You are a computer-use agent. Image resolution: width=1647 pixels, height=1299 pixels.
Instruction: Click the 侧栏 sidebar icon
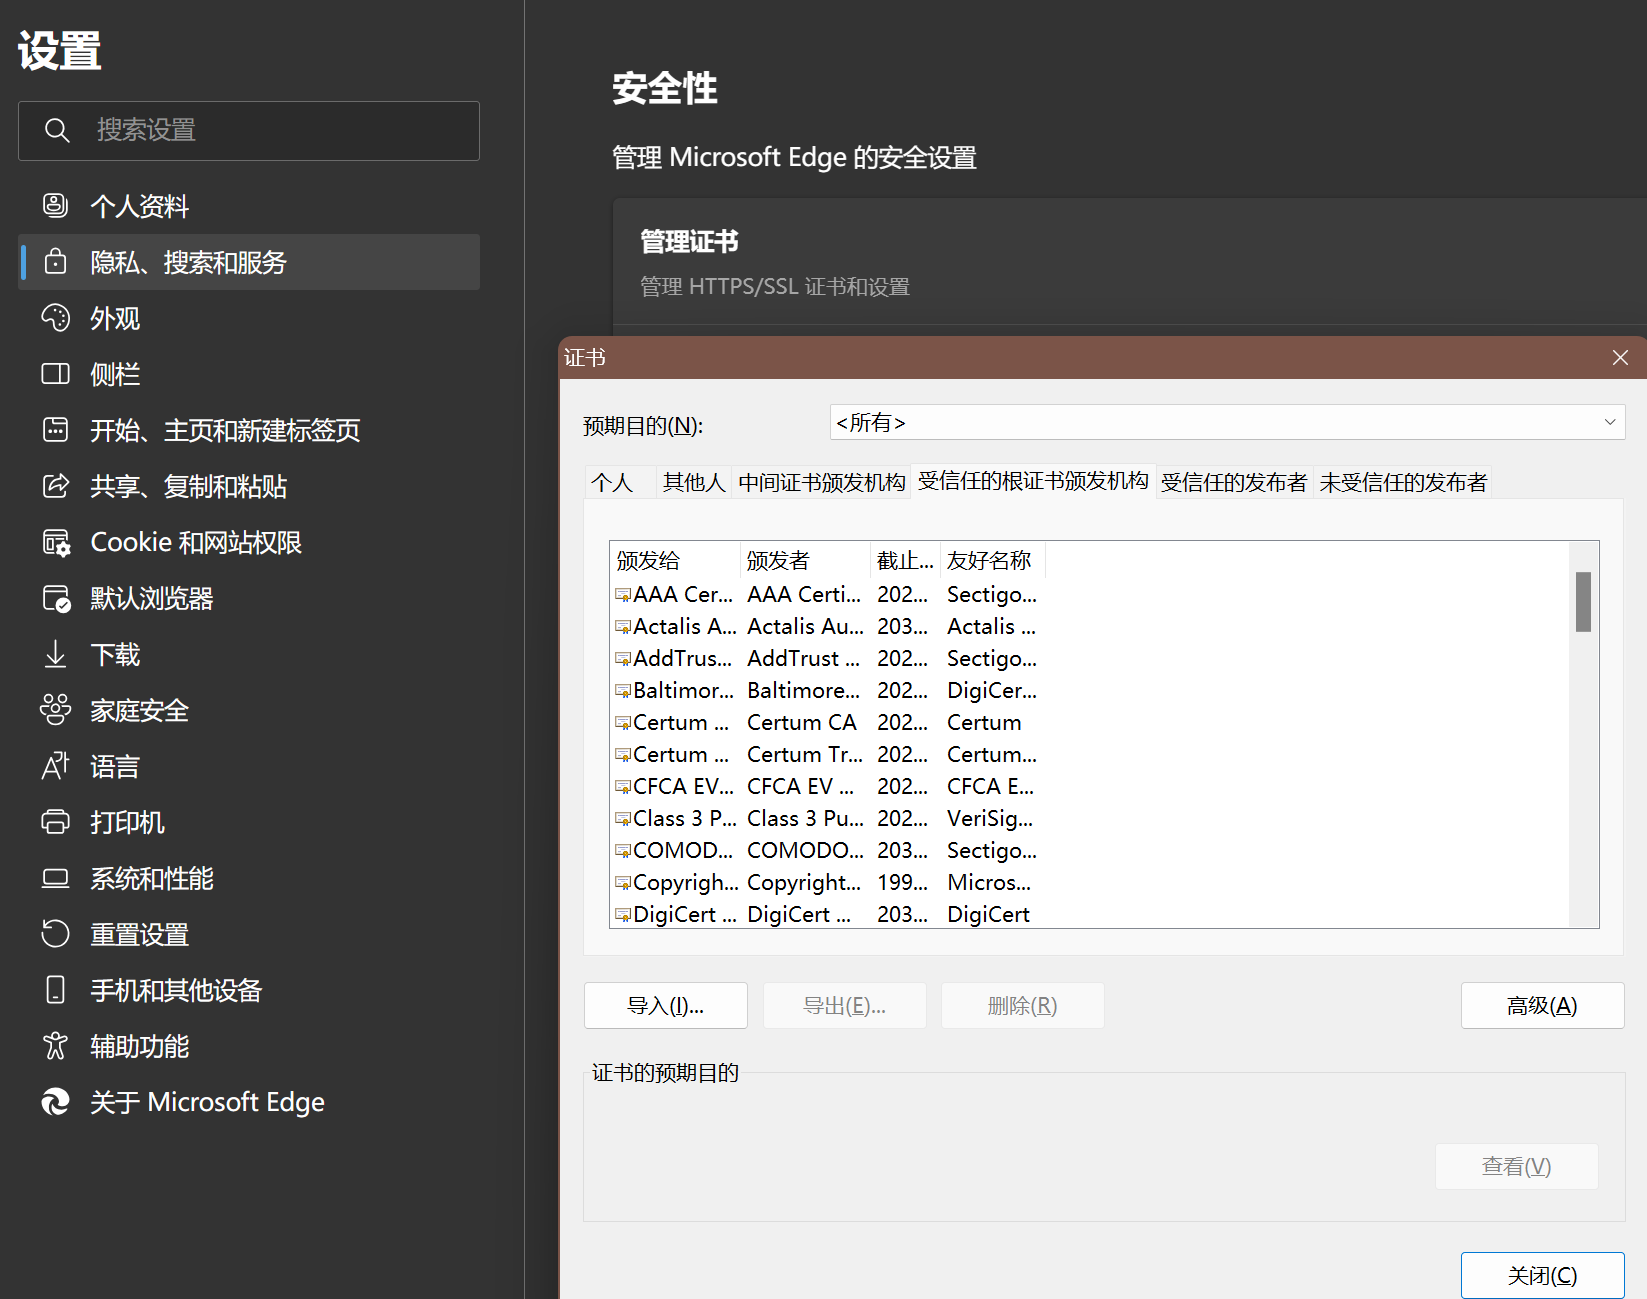[x=55, y=374]
